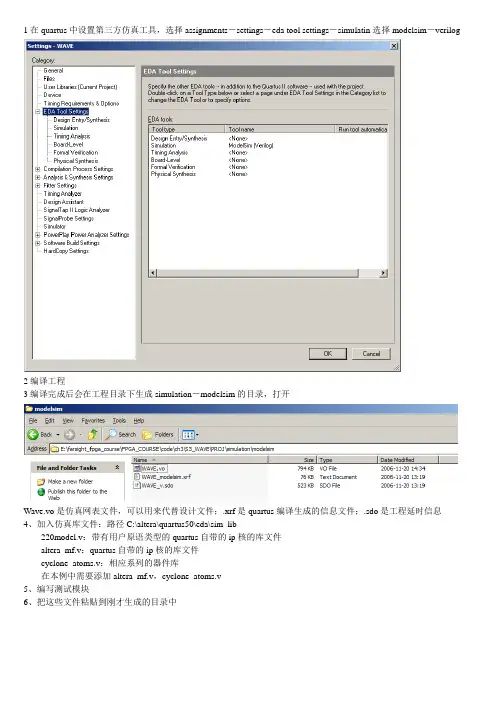The image size is (496, 702).
Task: Select SignalTap II Logic Analyzer category
Action: [77, 210]
